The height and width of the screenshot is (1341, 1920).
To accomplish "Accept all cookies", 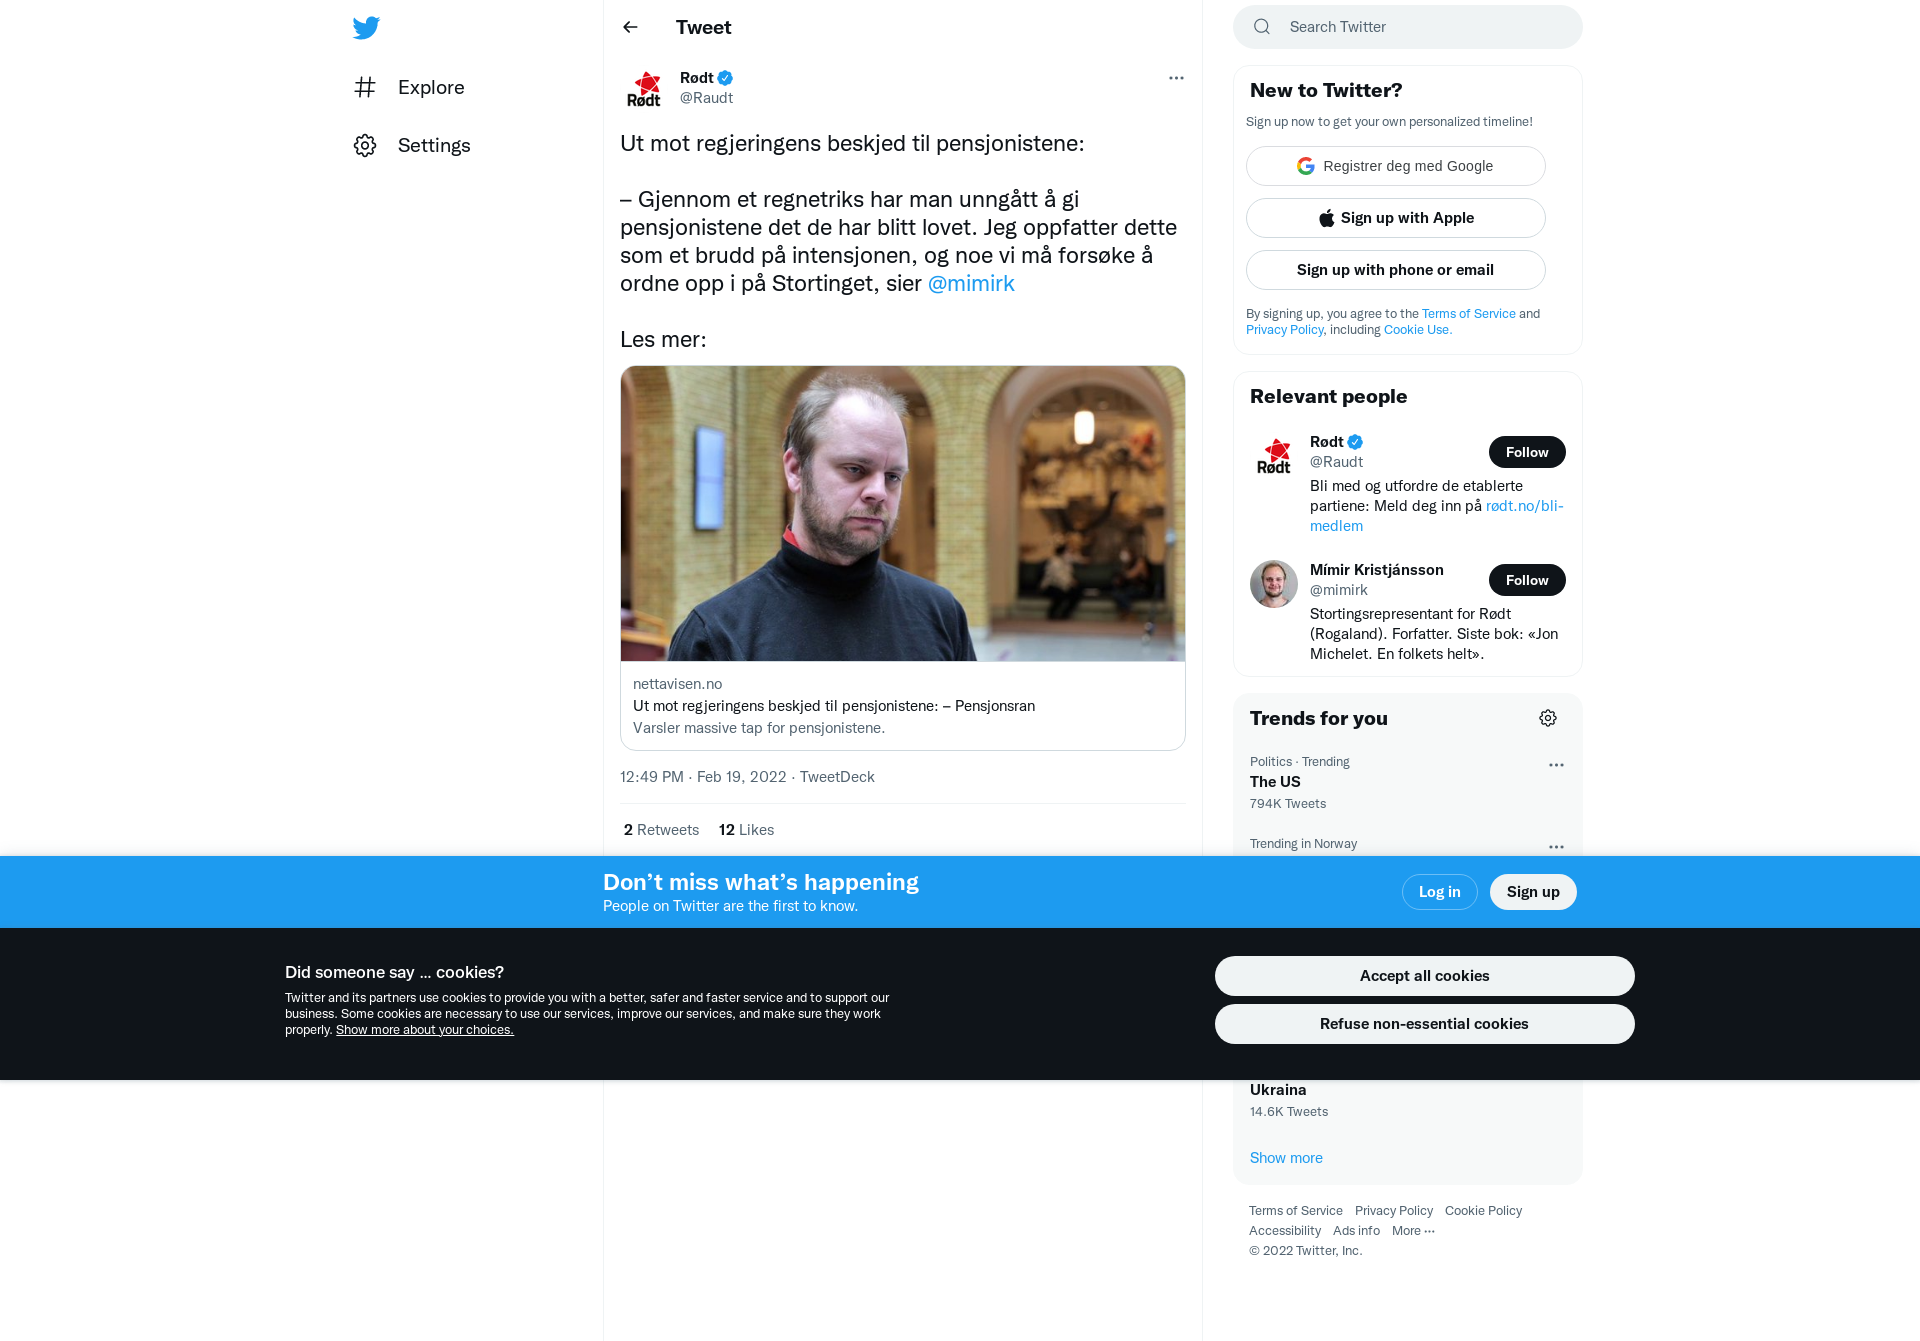I will [x=1424, y=976].
